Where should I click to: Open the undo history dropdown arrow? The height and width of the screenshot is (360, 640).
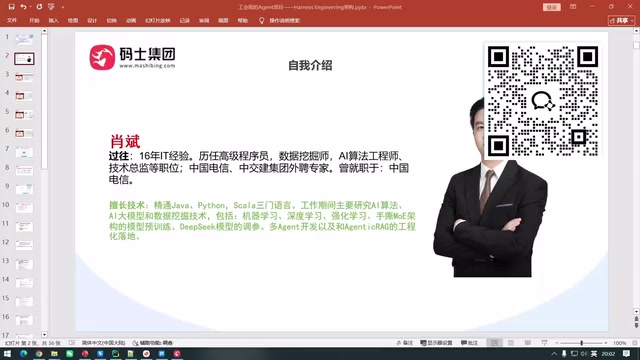click(30, 7)
